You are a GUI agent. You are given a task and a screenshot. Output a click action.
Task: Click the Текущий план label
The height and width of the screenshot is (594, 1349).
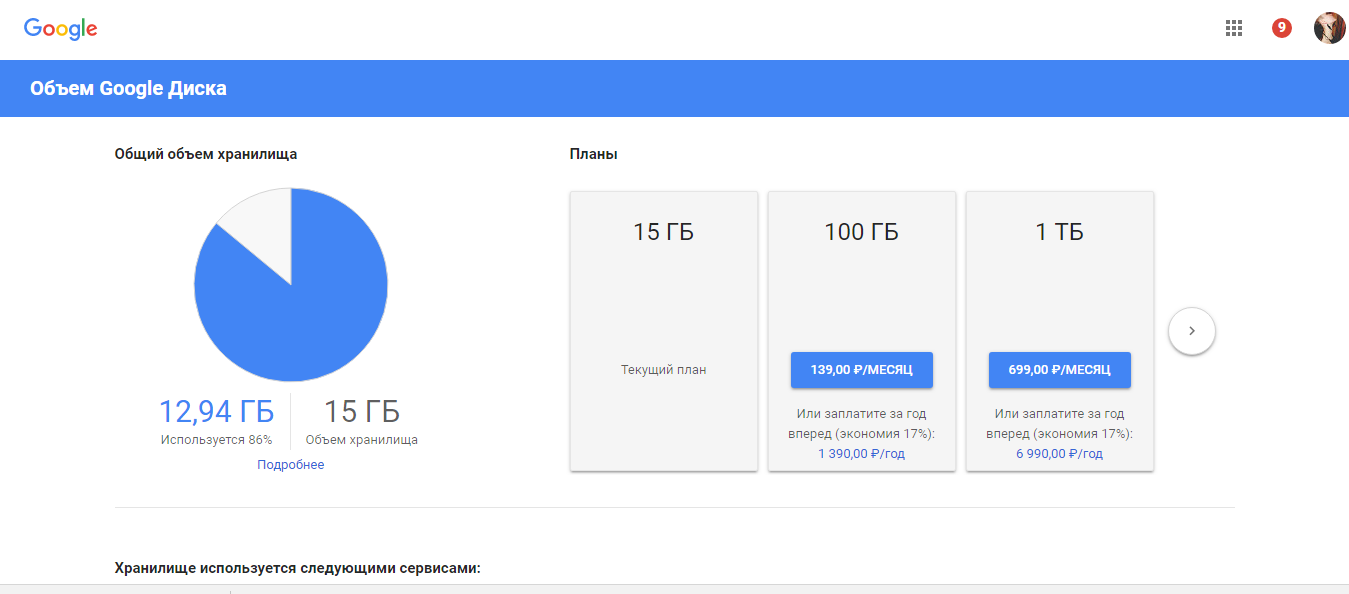(x=663, y=367)
